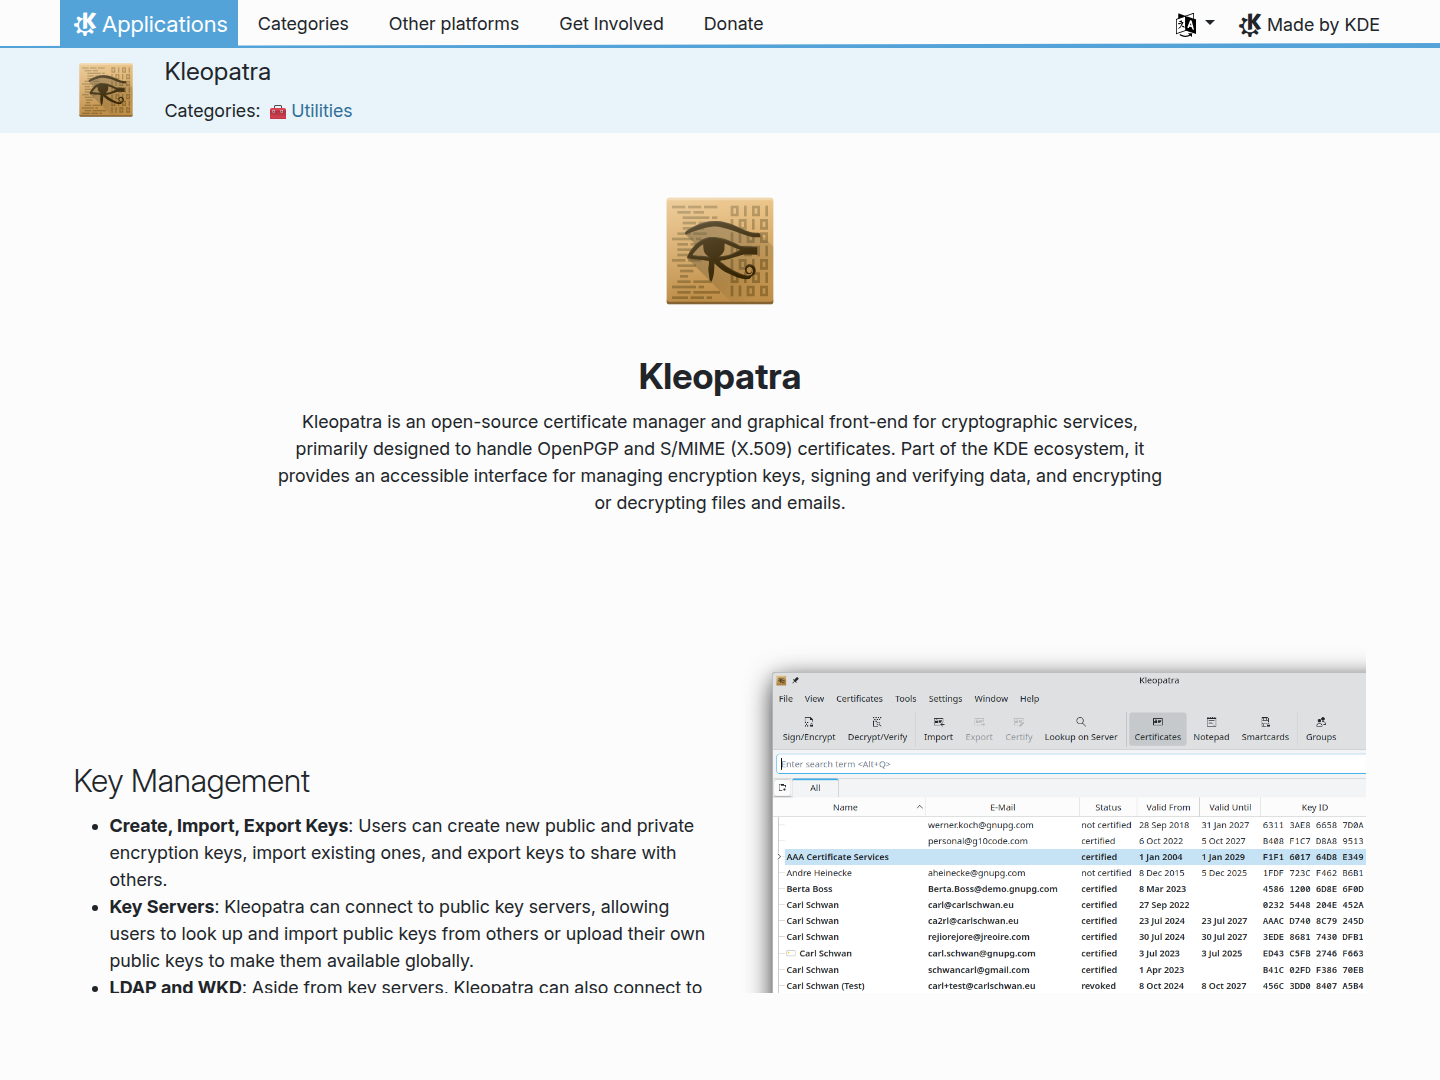The image size is (1440, 1080).
Task: Expand the language dropdown arrow
Action: click(x=1210, y=22)
